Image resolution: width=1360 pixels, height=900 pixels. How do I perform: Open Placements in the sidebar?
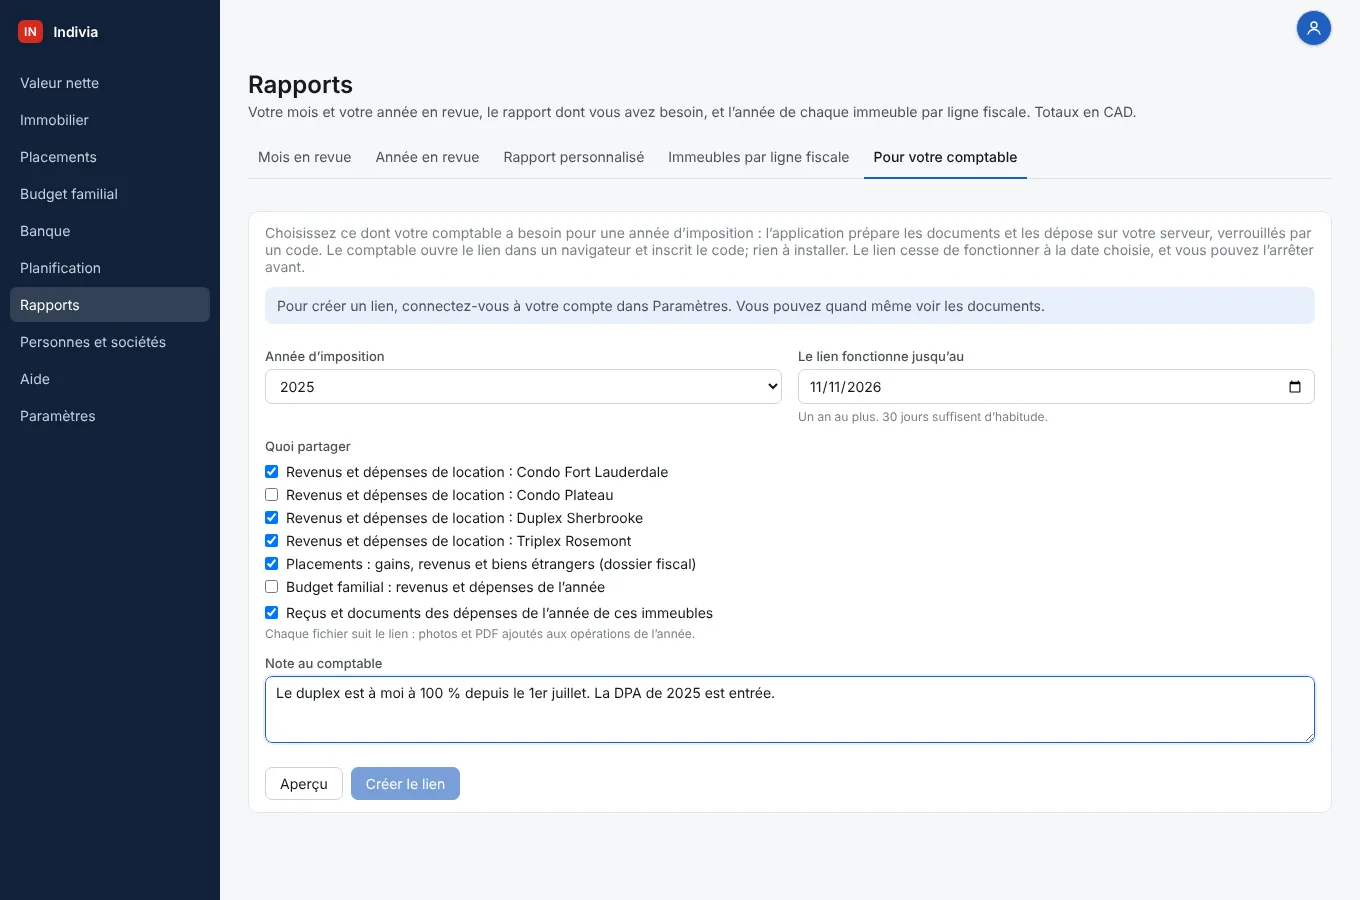tap(110, 157)
